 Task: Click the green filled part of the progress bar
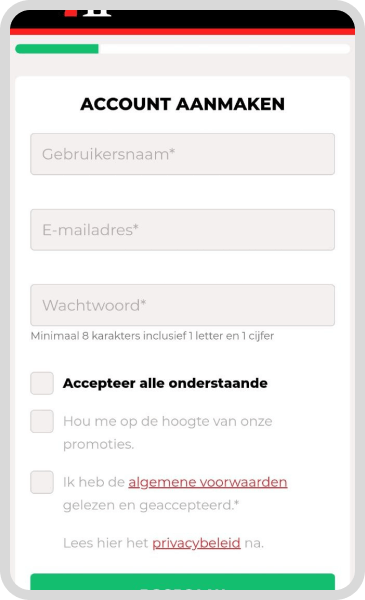pos(57,49)
